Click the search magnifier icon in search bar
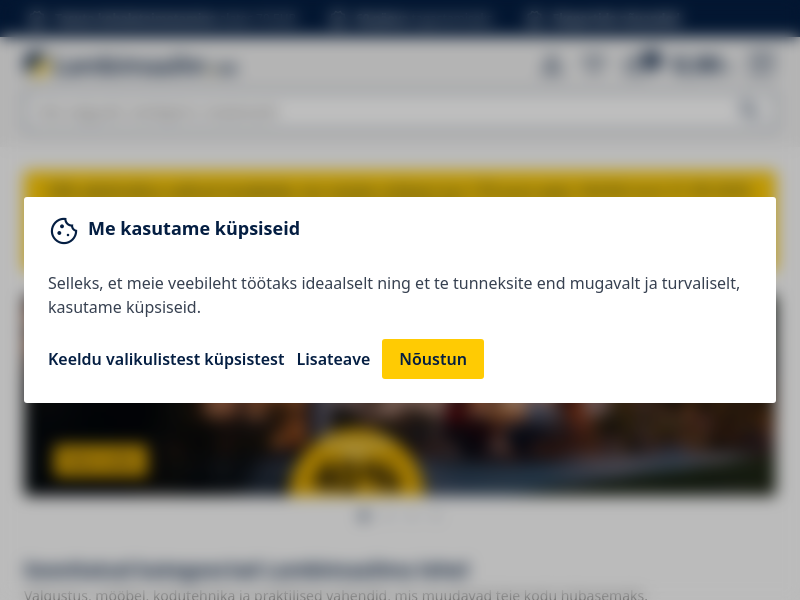This screenshot has height=600, width=800. pyautogui.click(x=750, y=109)
